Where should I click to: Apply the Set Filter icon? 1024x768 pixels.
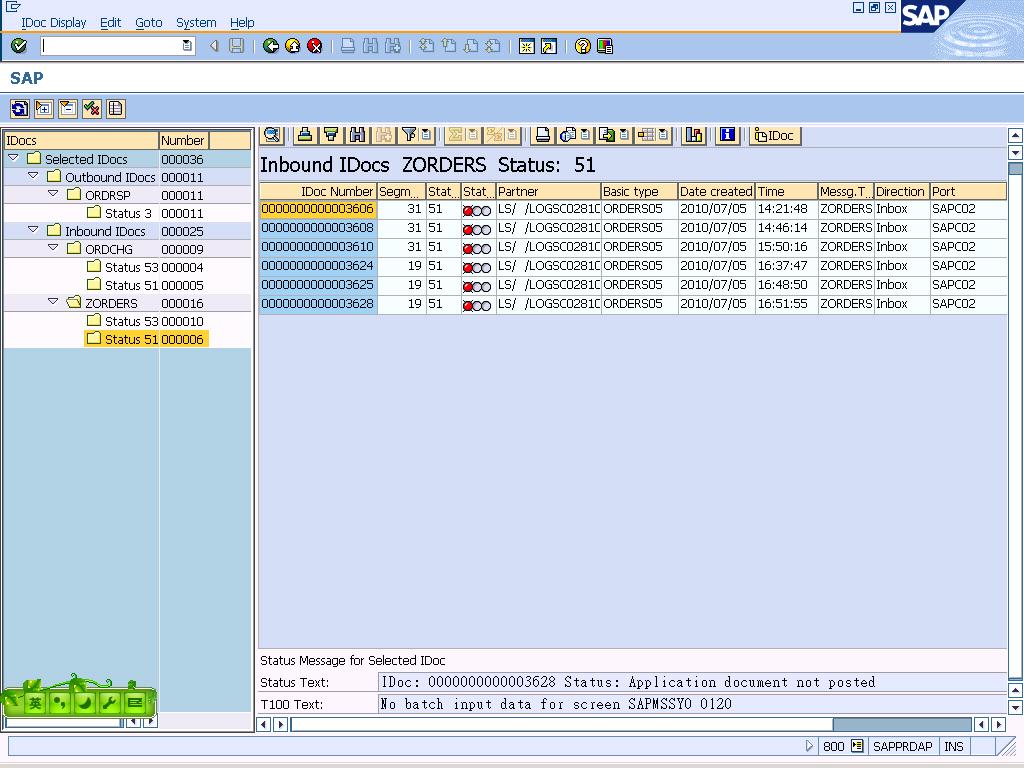(408, 136)
